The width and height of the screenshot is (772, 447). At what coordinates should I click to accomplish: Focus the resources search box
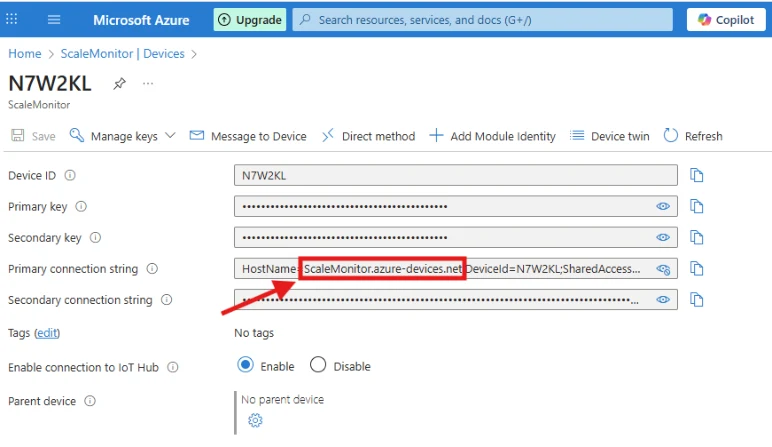[x=482, y=20]
